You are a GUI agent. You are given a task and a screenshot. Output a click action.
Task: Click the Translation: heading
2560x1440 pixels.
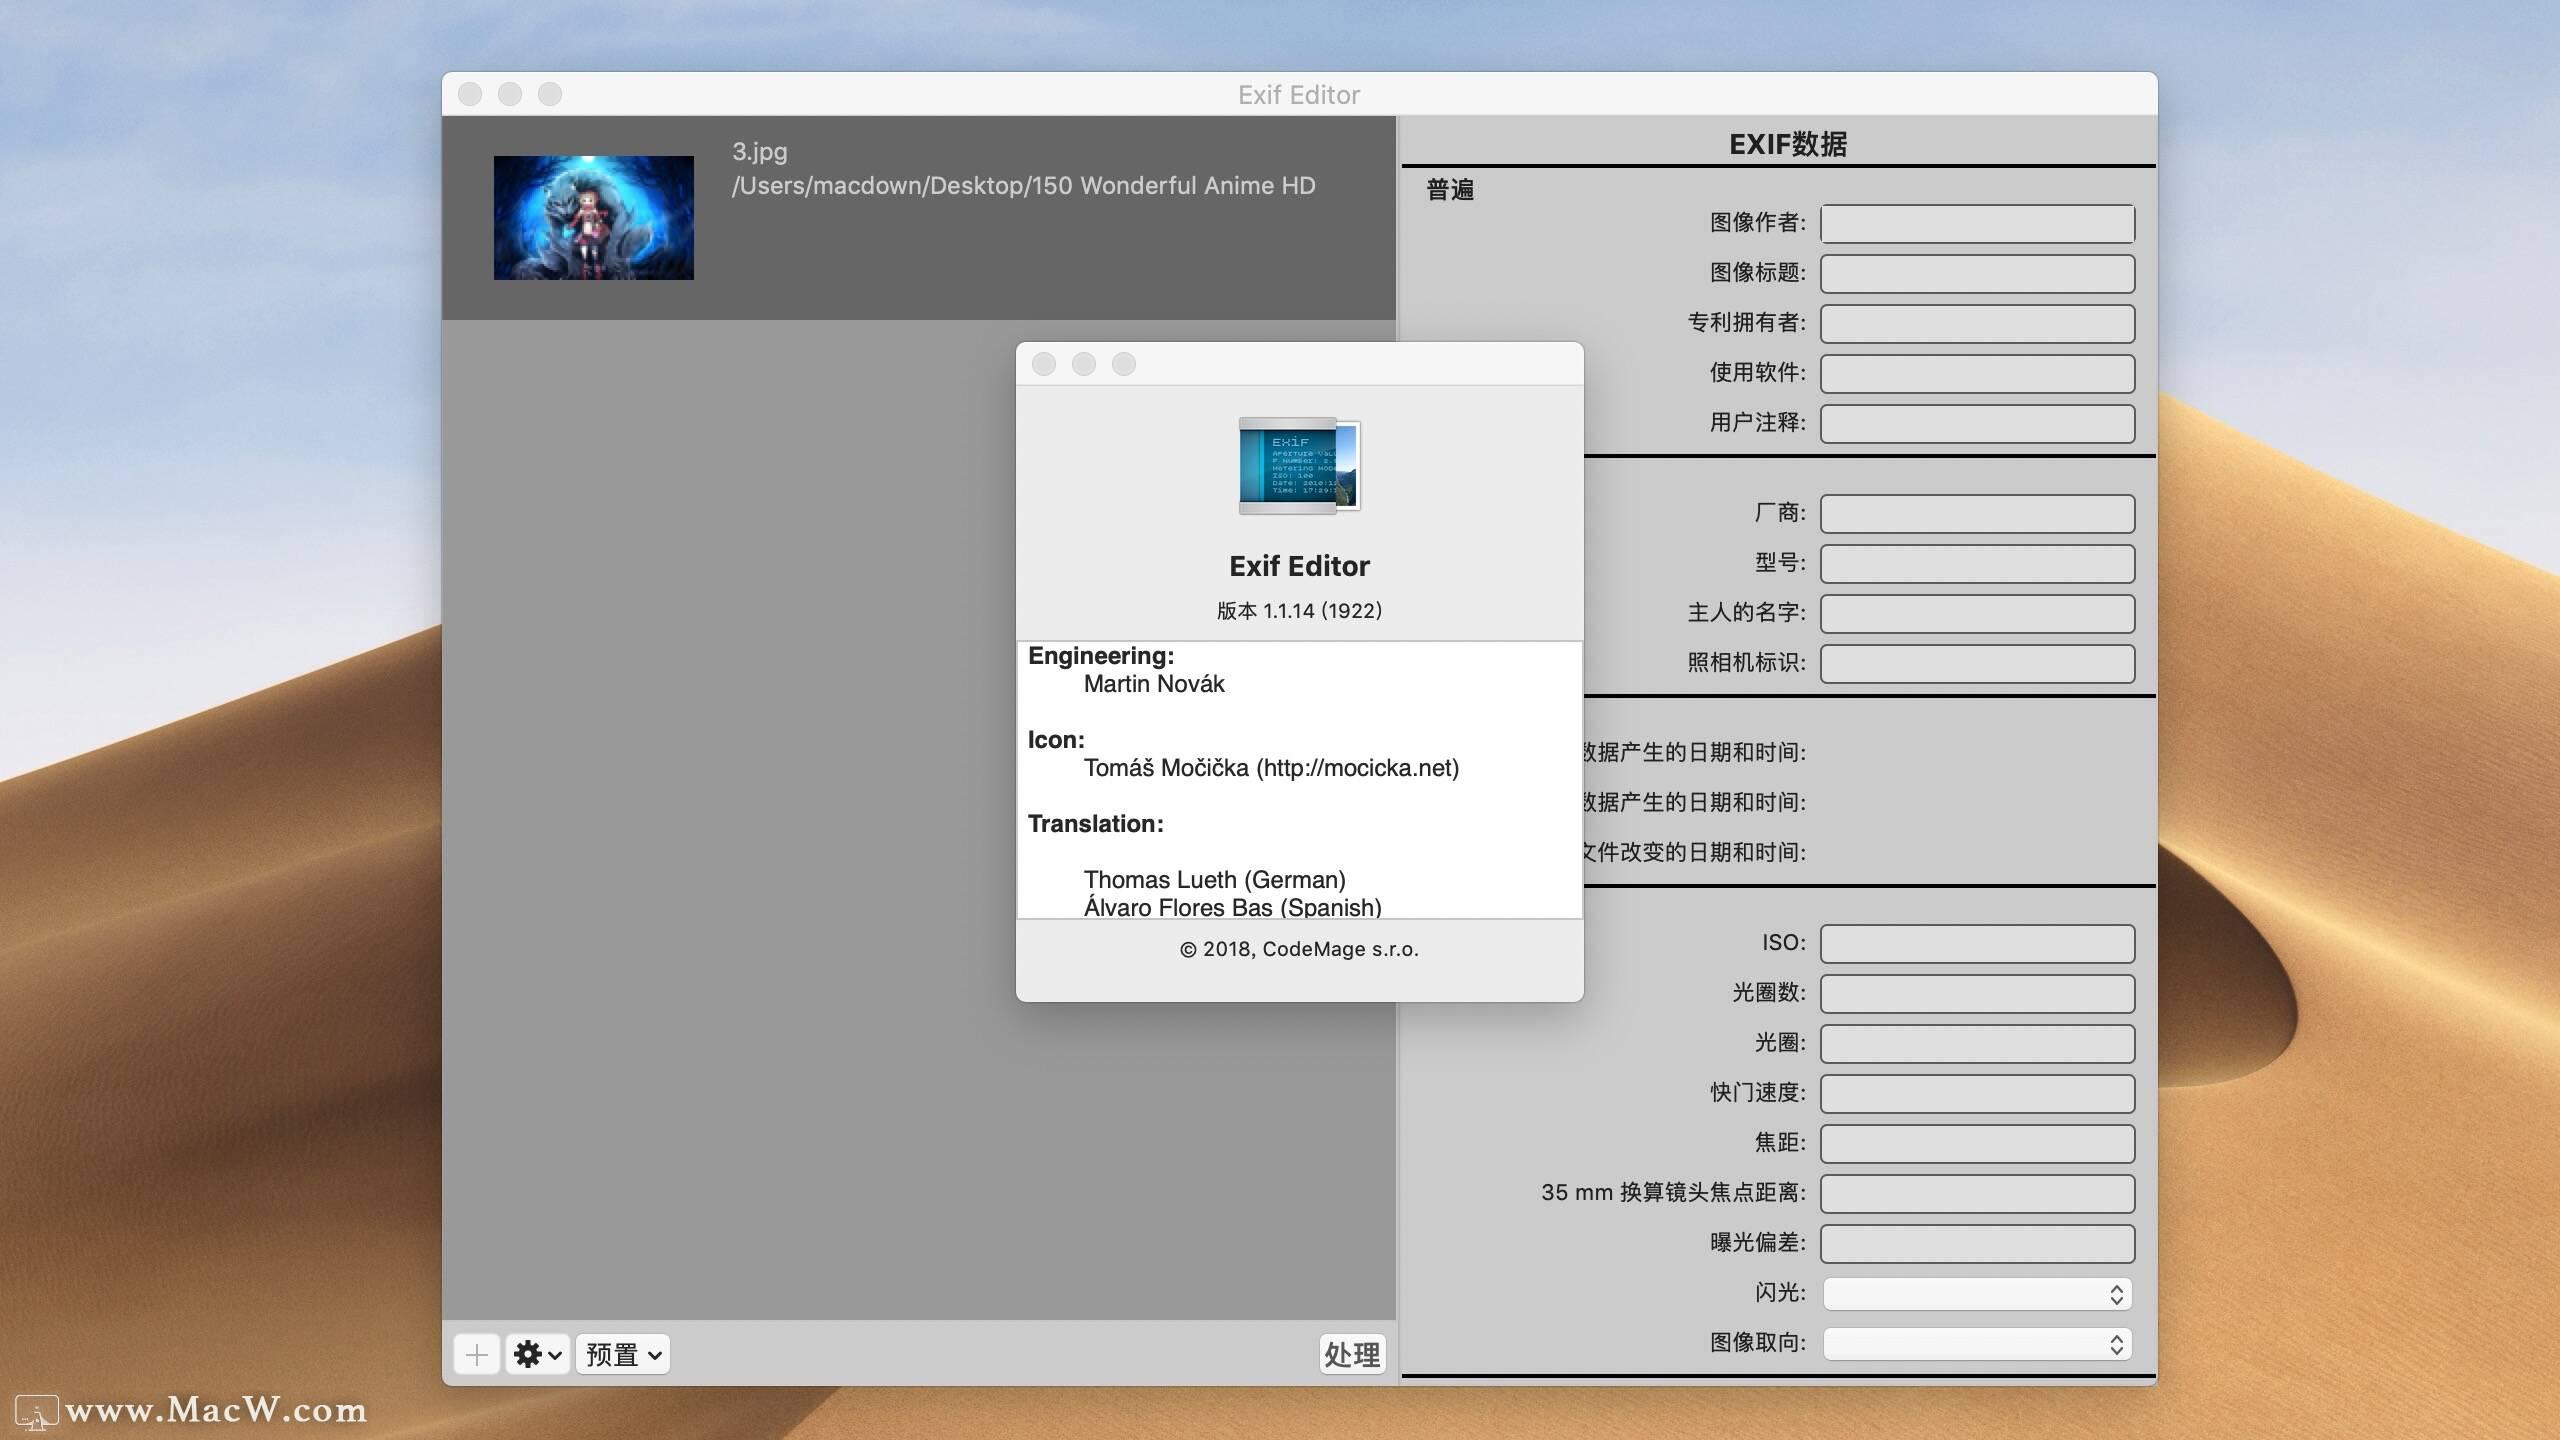(x=1096, y=824)
